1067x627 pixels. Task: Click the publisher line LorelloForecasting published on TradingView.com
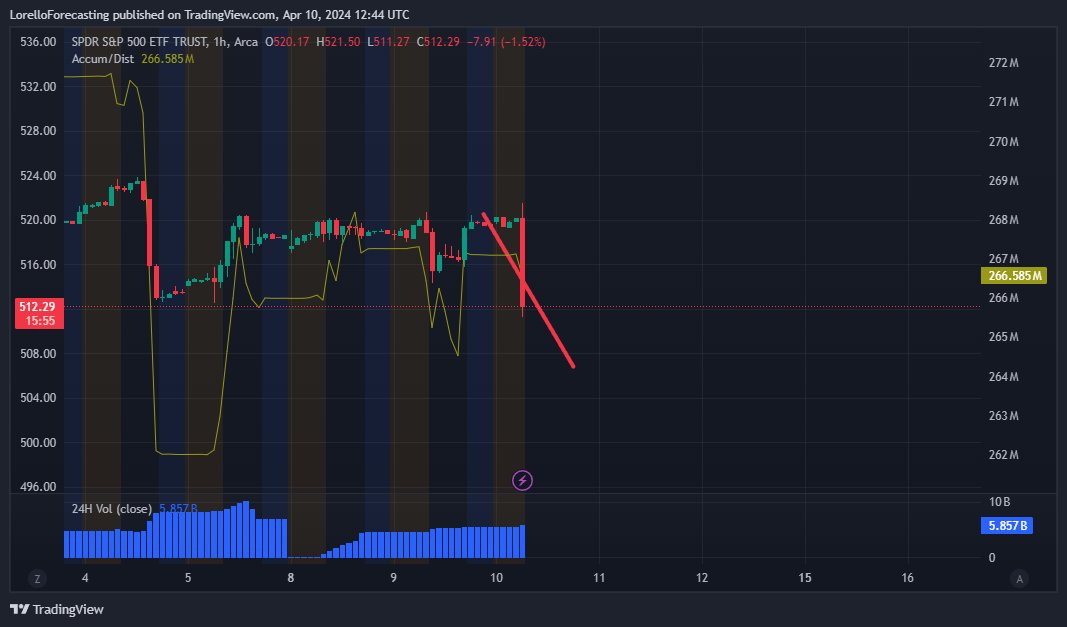(210, 14)
